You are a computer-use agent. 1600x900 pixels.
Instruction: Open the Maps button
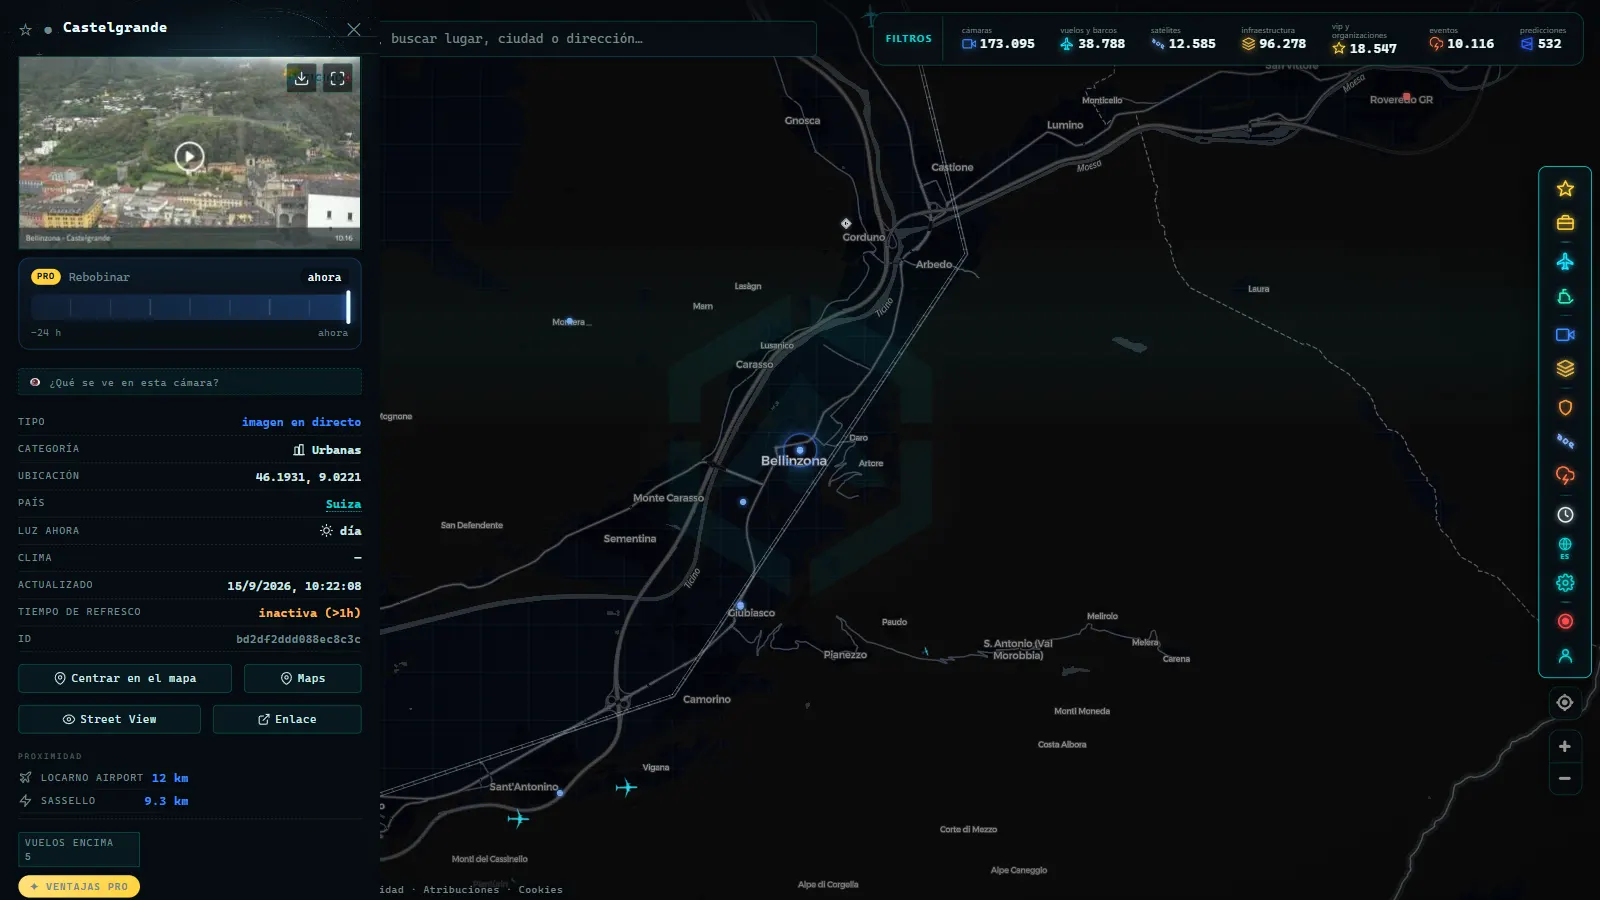(303, 678)
